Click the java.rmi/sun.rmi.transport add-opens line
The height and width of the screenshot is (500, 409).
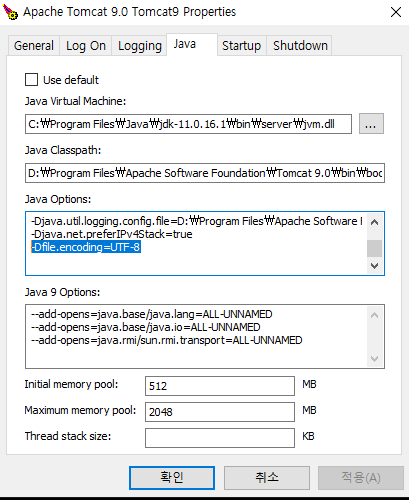tap(167, 340)
